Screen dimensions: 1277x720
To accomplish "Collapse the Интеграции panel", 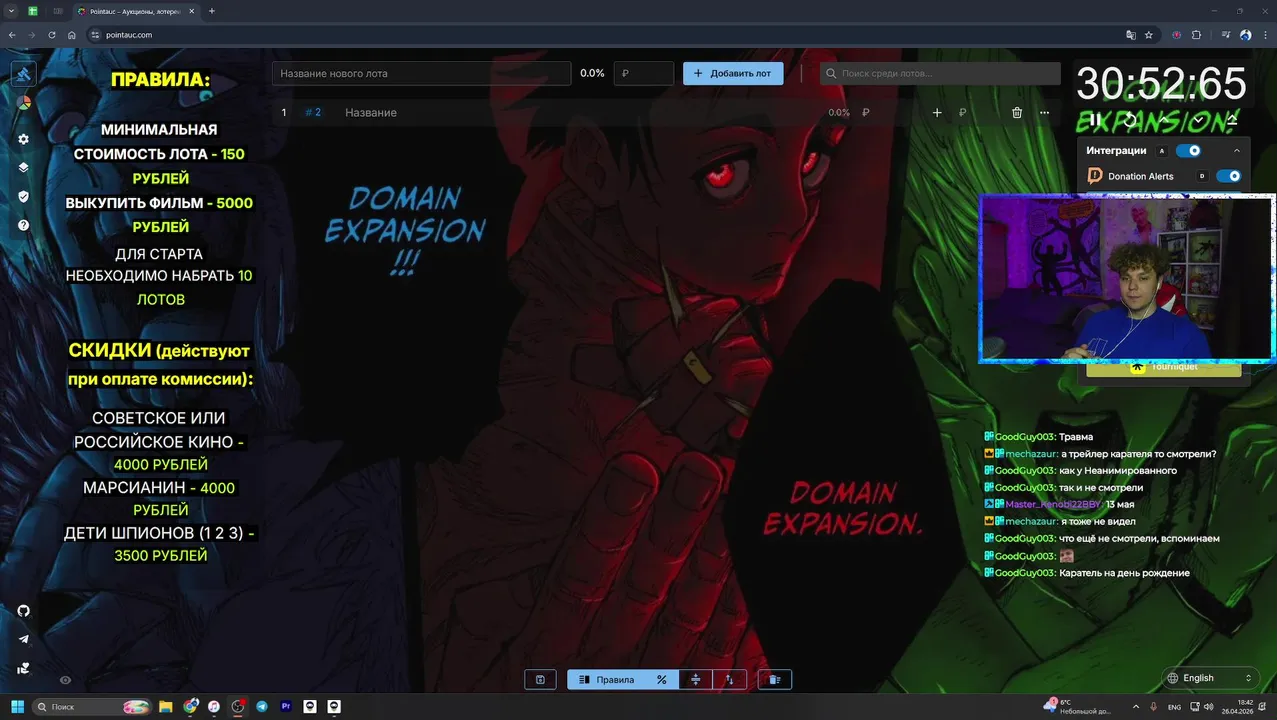I will [x=1237, y=151].
